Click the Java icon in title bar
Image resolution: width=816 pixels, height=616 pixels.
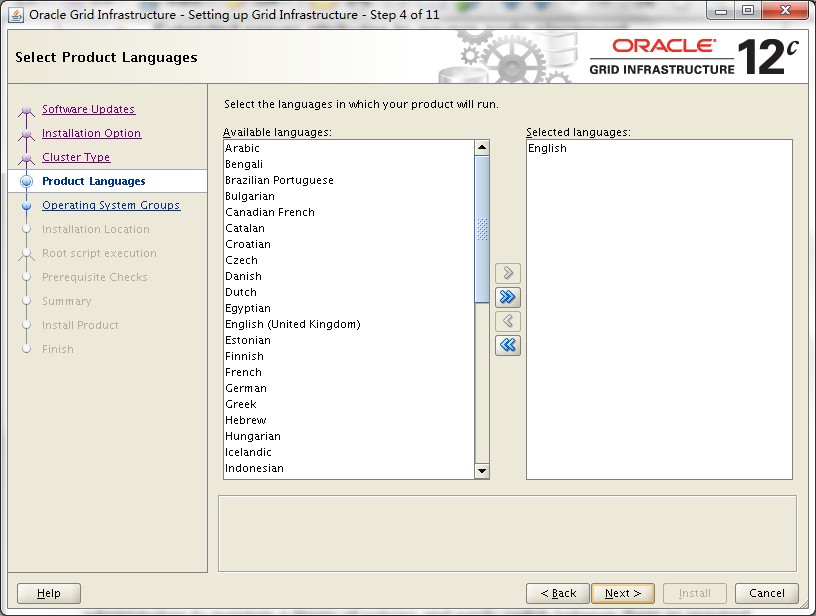pyautogui.click(x=16, y=15)
